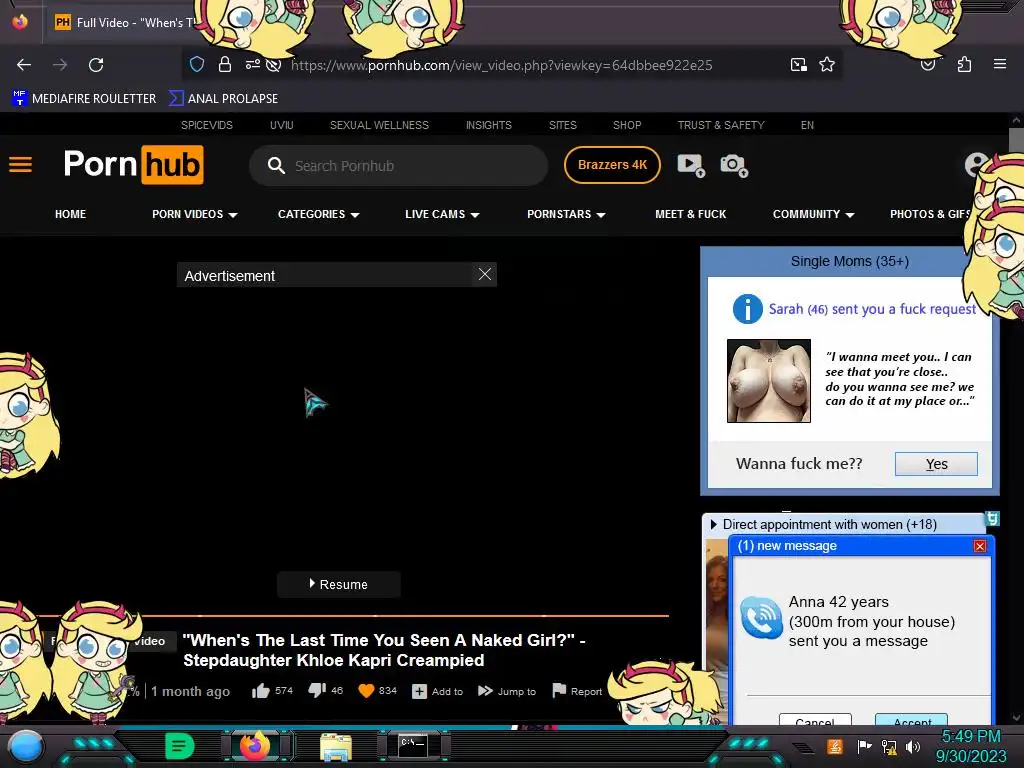Bookmark this page with the star icon

(x=827, y=64)
